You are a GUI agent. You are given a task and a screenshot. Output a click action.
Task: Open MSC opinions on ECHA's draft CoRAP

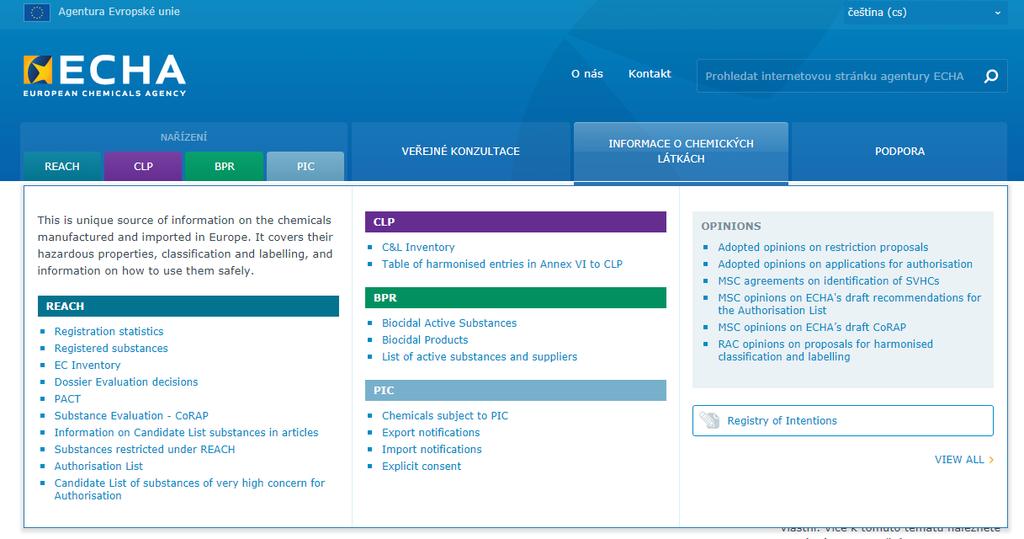pyautogui.click(x=812, y=327)
